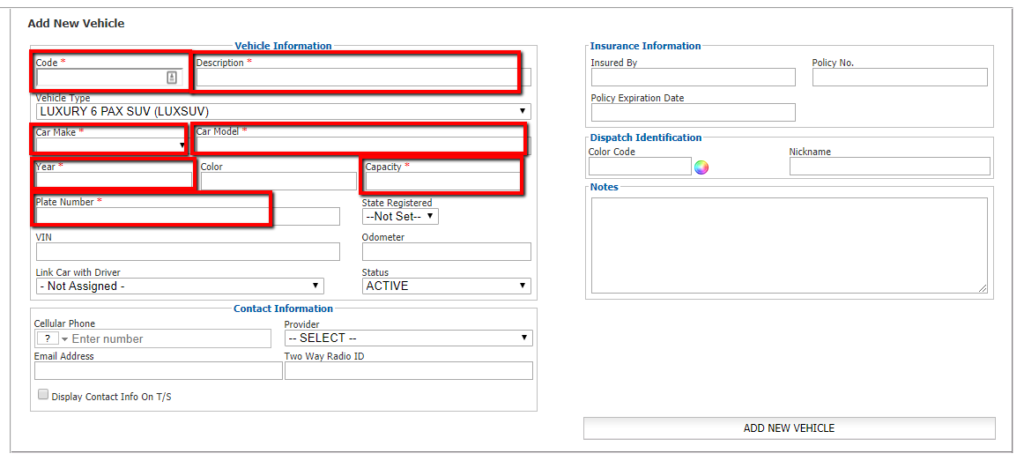Click the Notes textarea resize handle
1024x461 pixels.
coord(982,288)
